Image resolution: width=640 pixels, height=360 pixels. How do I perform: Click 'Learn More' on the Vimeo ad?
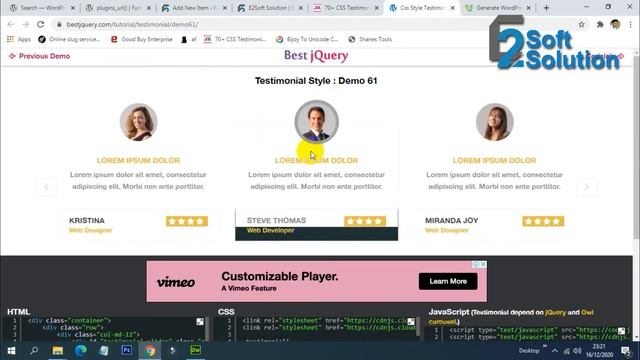[x=448, y=281]
